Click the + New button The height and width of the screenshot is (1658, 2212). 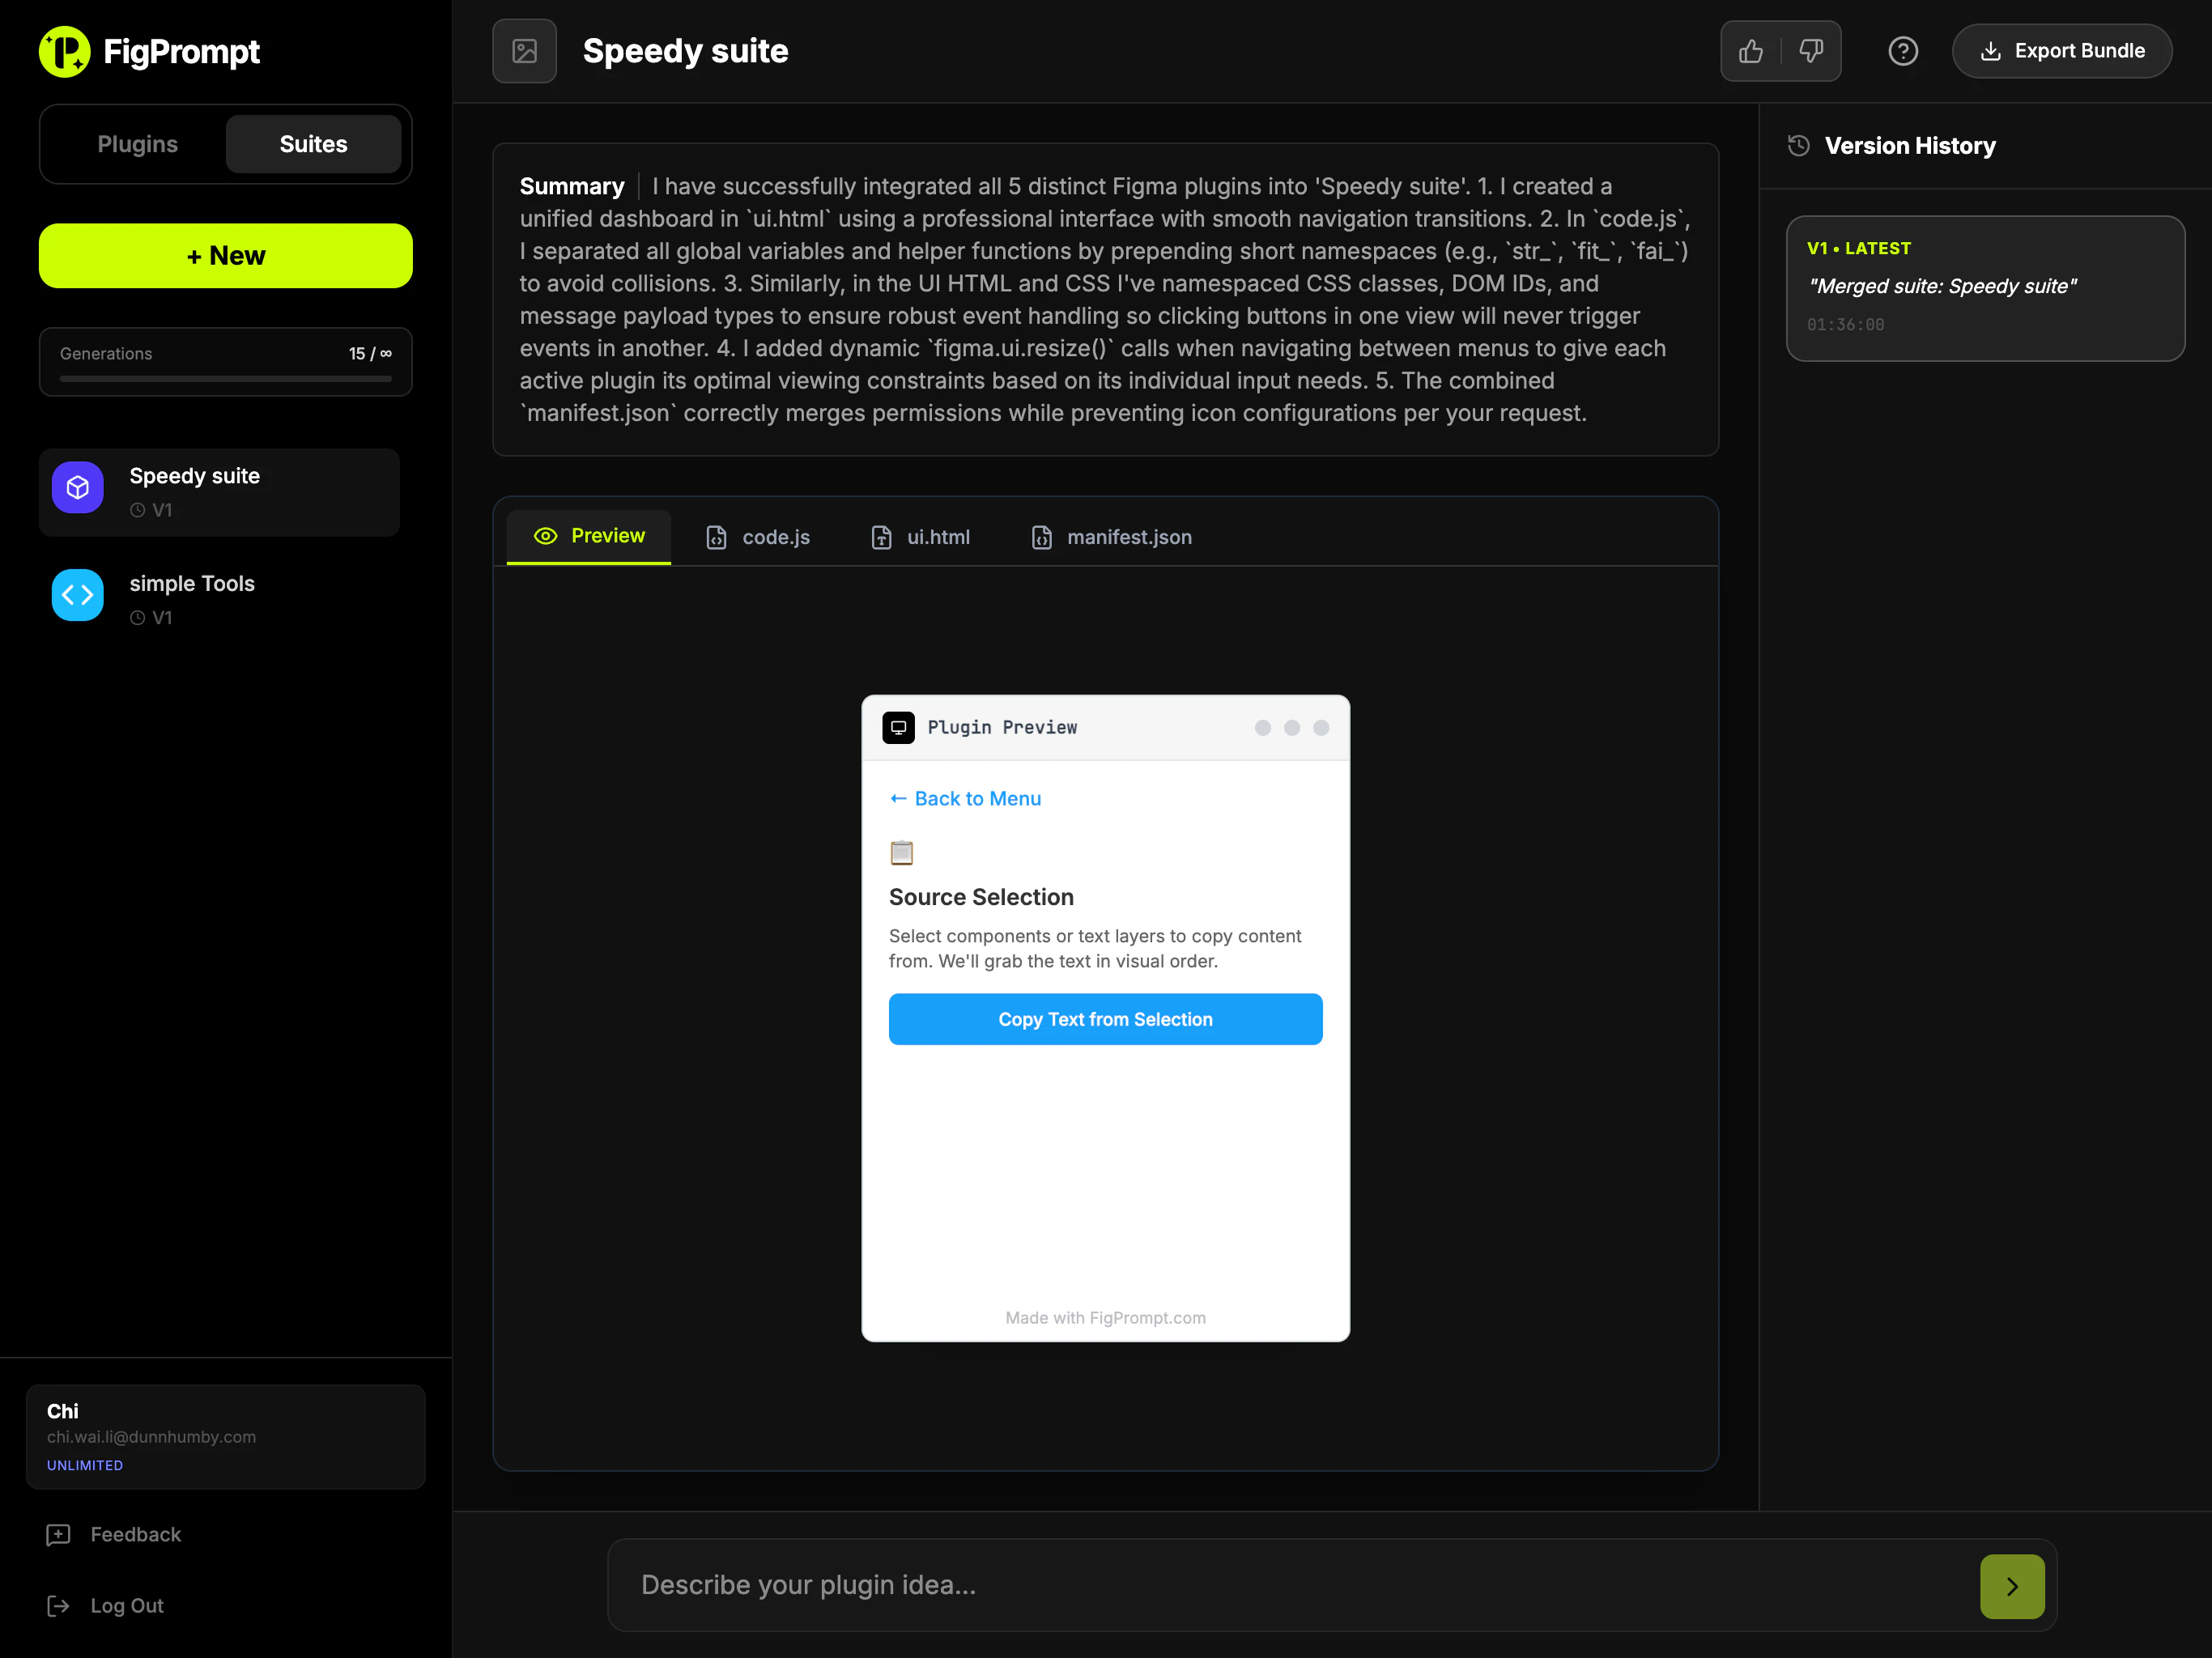pyautogui.click(x=225, y=256)
